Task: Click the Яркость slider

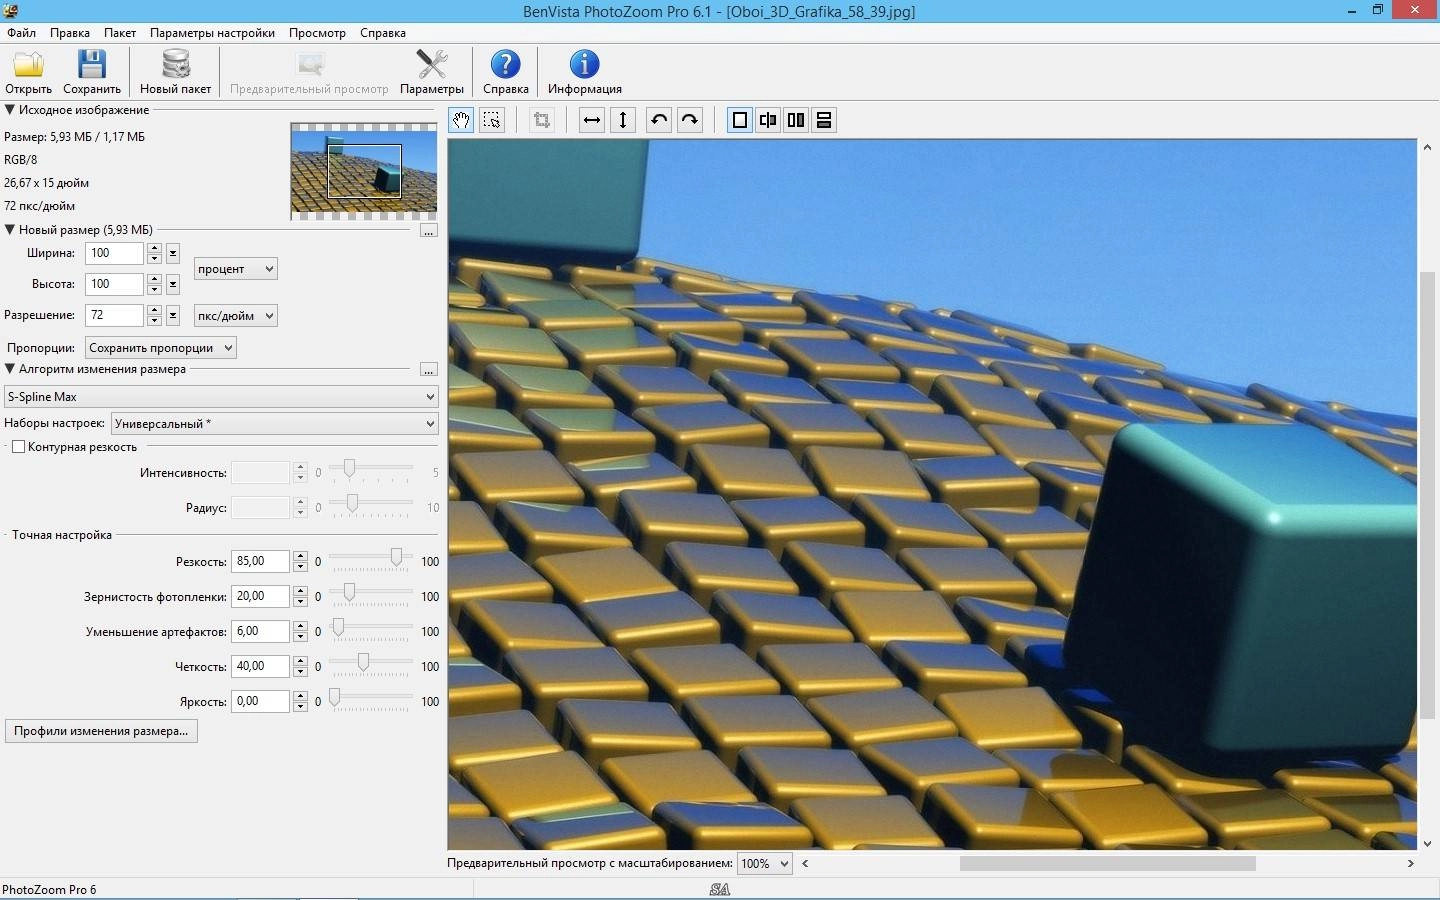Action: coord(370,698)
